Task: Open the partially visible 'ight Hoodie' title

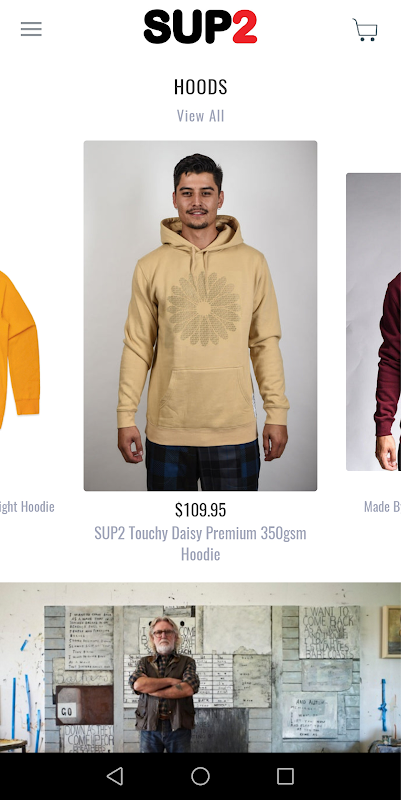Action: pos(27,507)
